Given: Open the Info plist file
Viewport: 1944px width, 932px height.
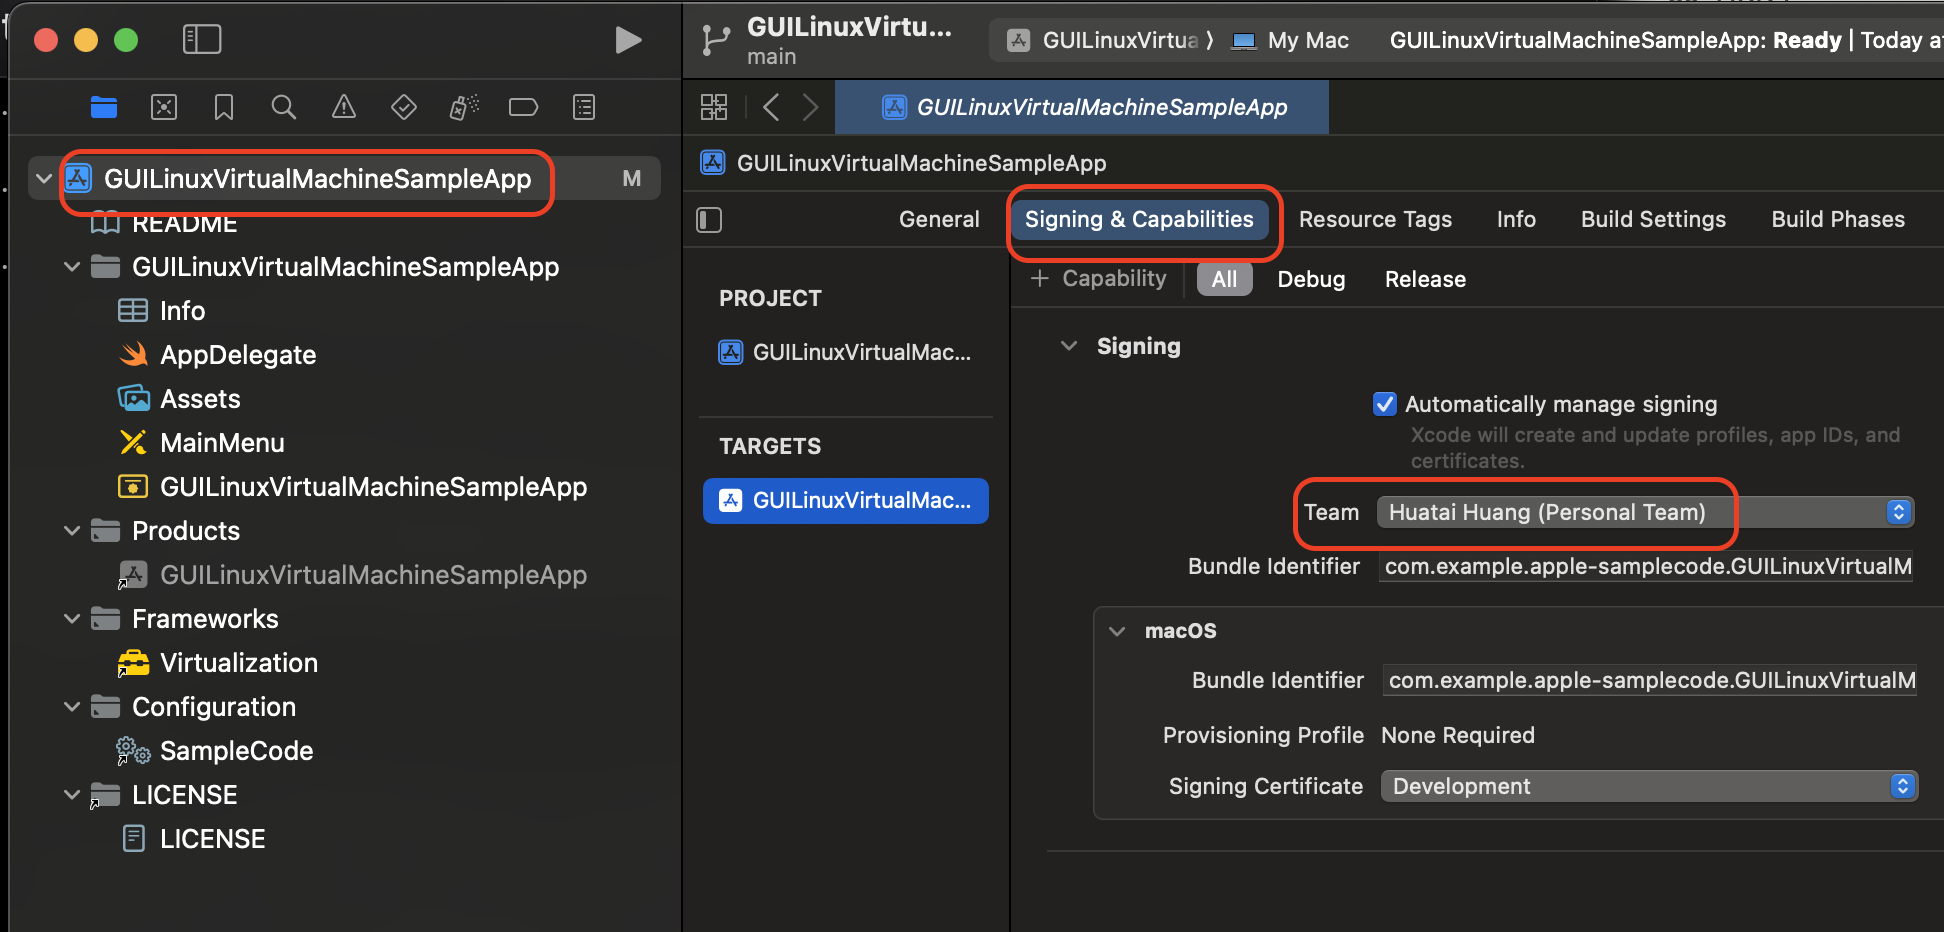Looking at the screenshot, I should point(182,311).
